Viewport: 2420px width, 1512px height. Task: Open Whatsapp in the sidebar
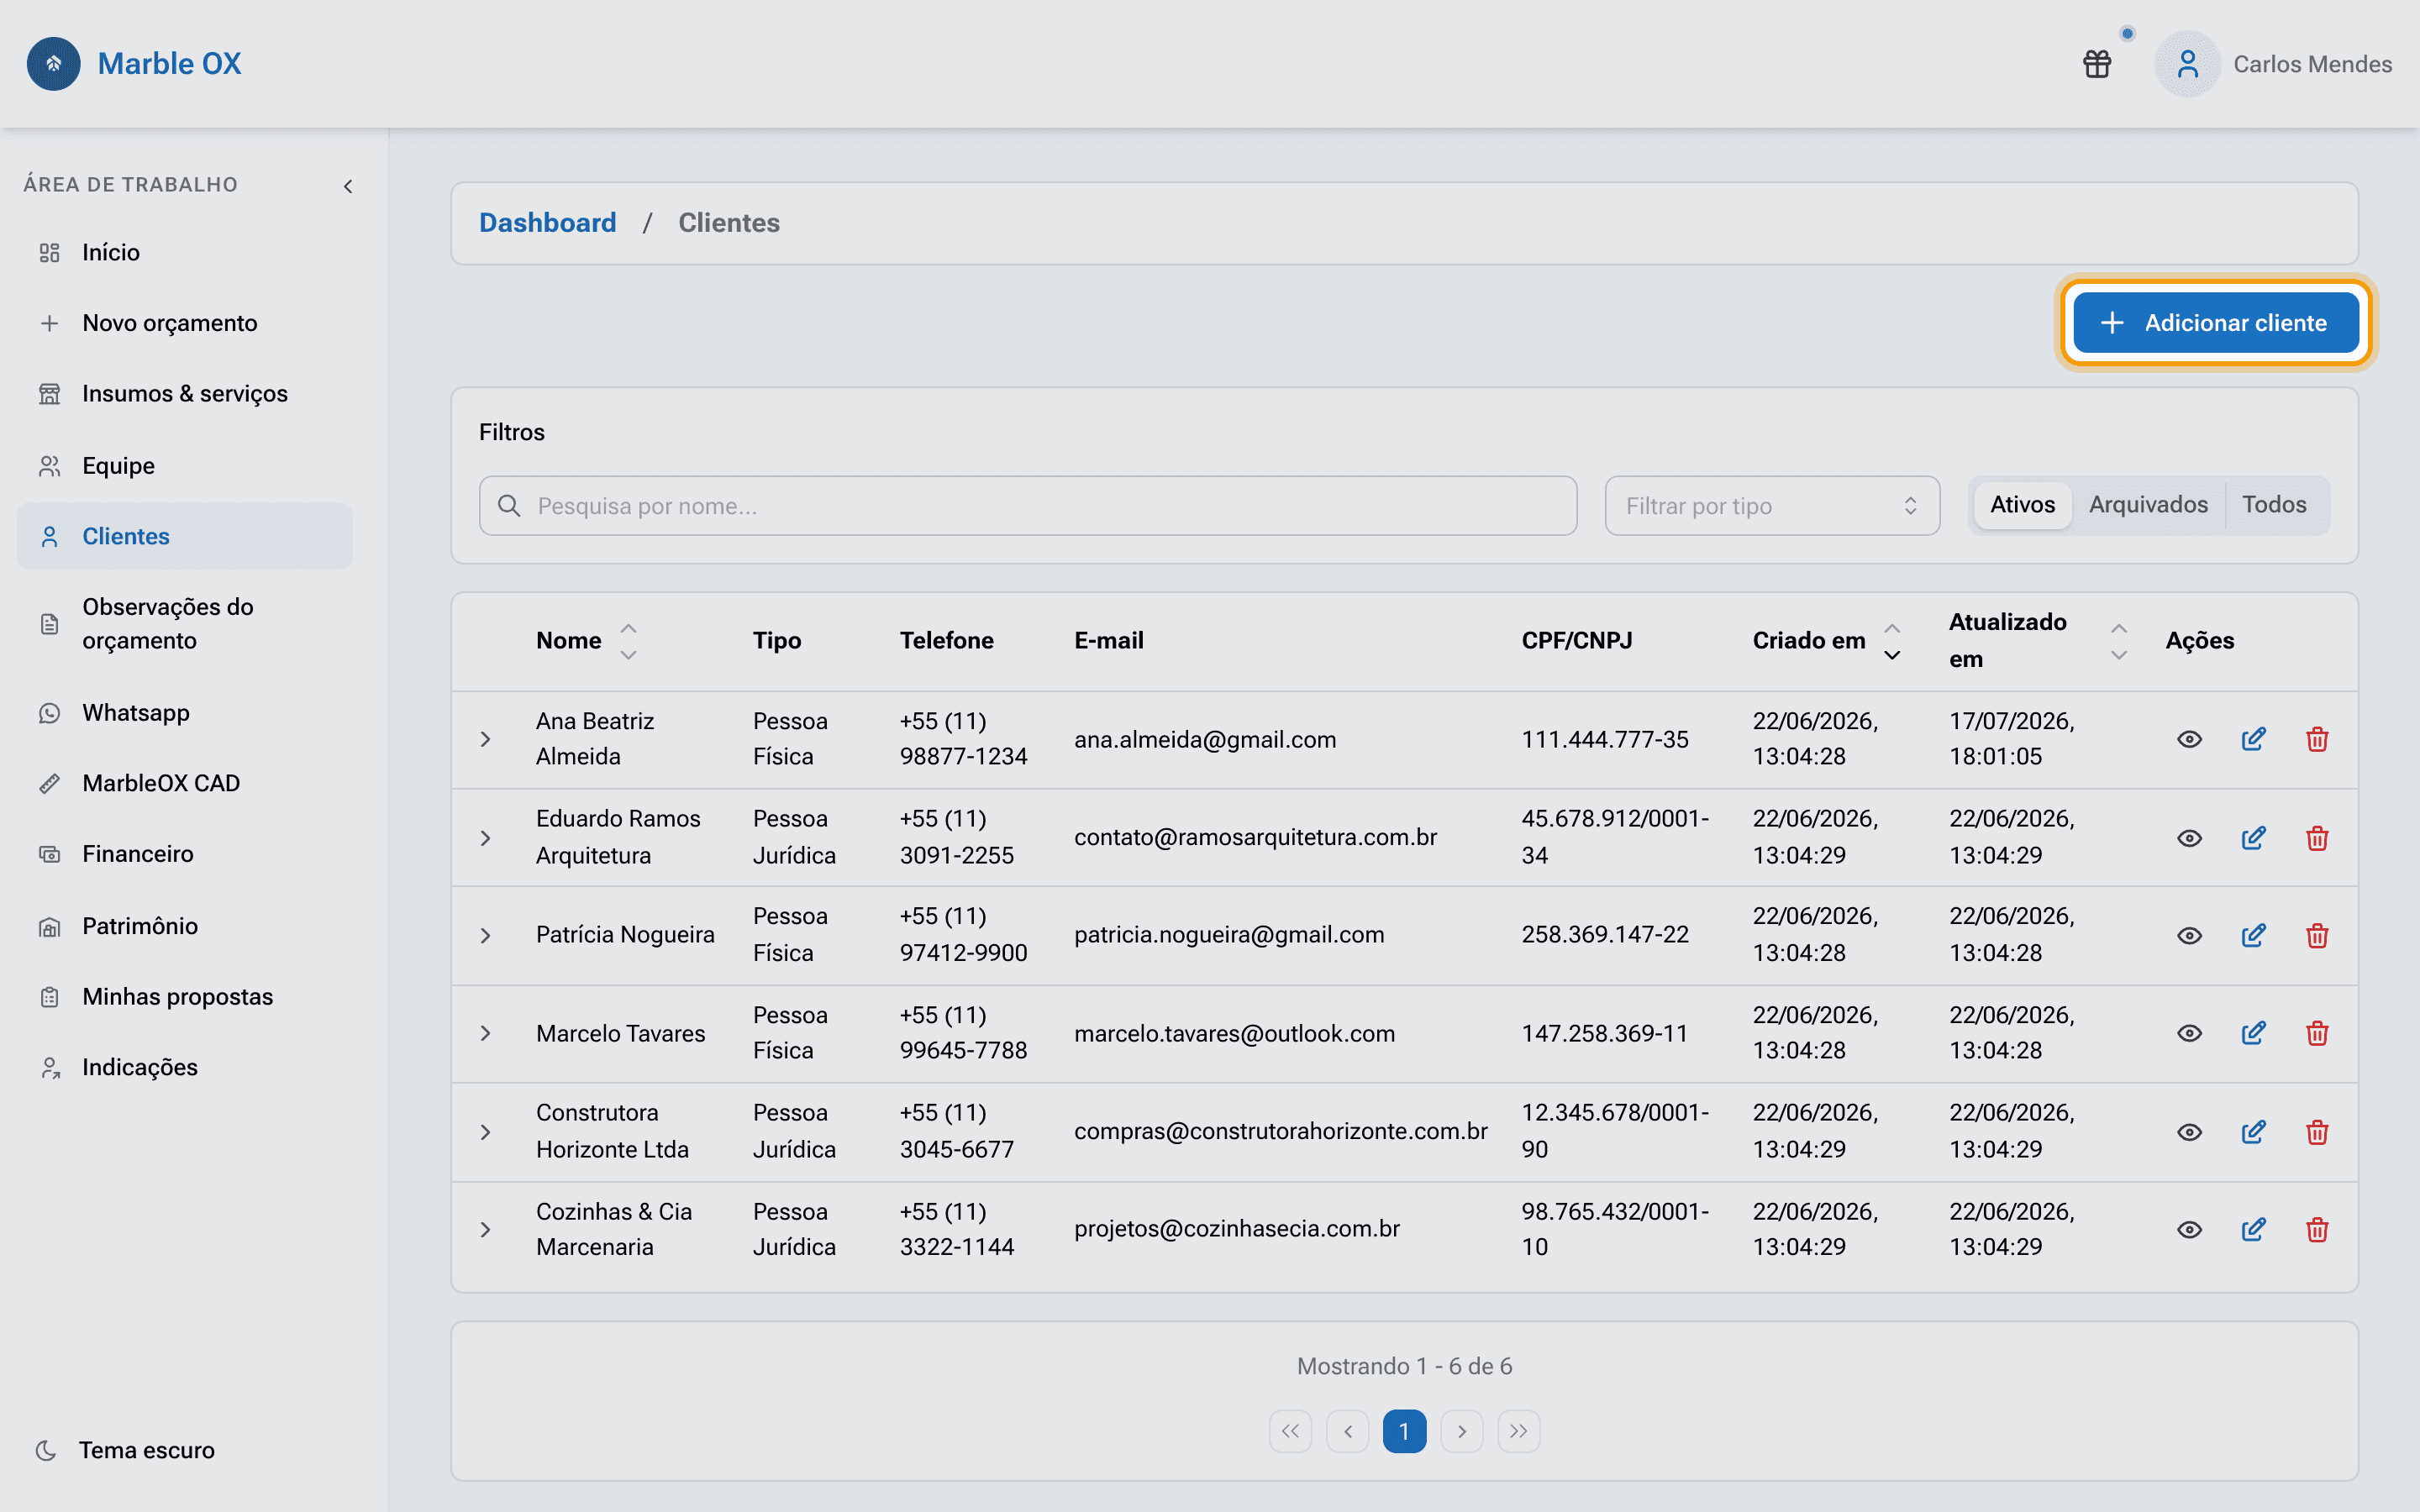click(x=185, y=713)
